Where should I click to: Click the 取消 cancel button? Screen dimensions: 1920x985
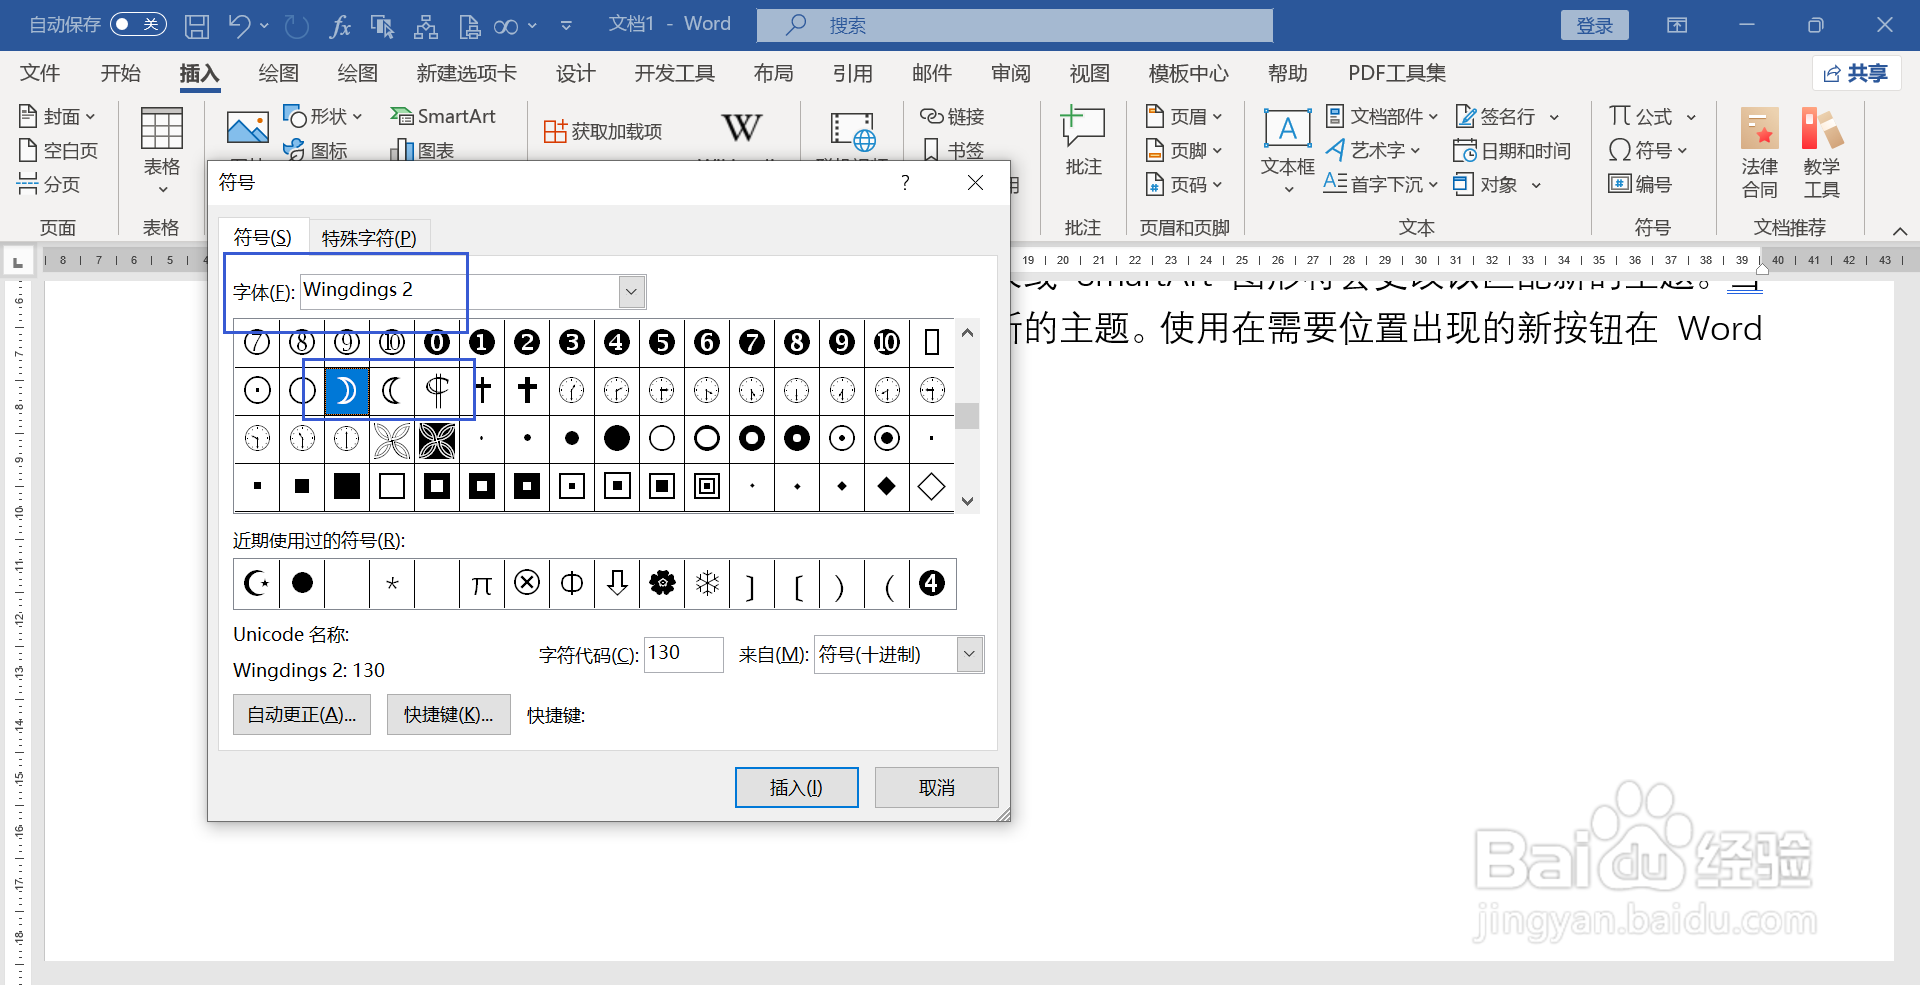(x=936, y=788)
